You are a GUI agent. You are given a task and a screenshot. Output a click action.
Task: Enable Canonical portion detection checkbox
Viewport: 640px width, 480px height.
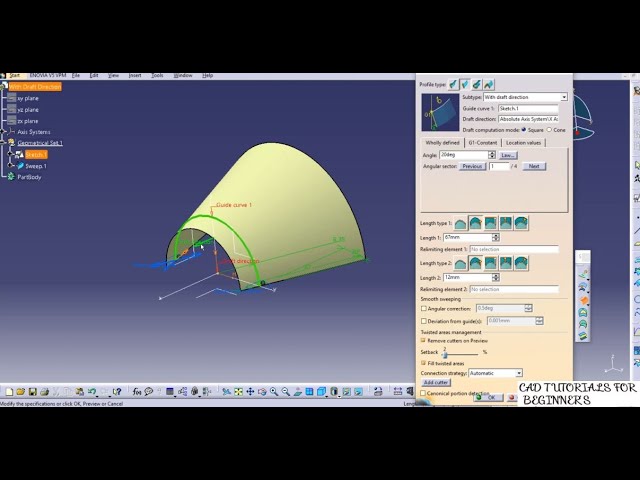click(423, 393)
